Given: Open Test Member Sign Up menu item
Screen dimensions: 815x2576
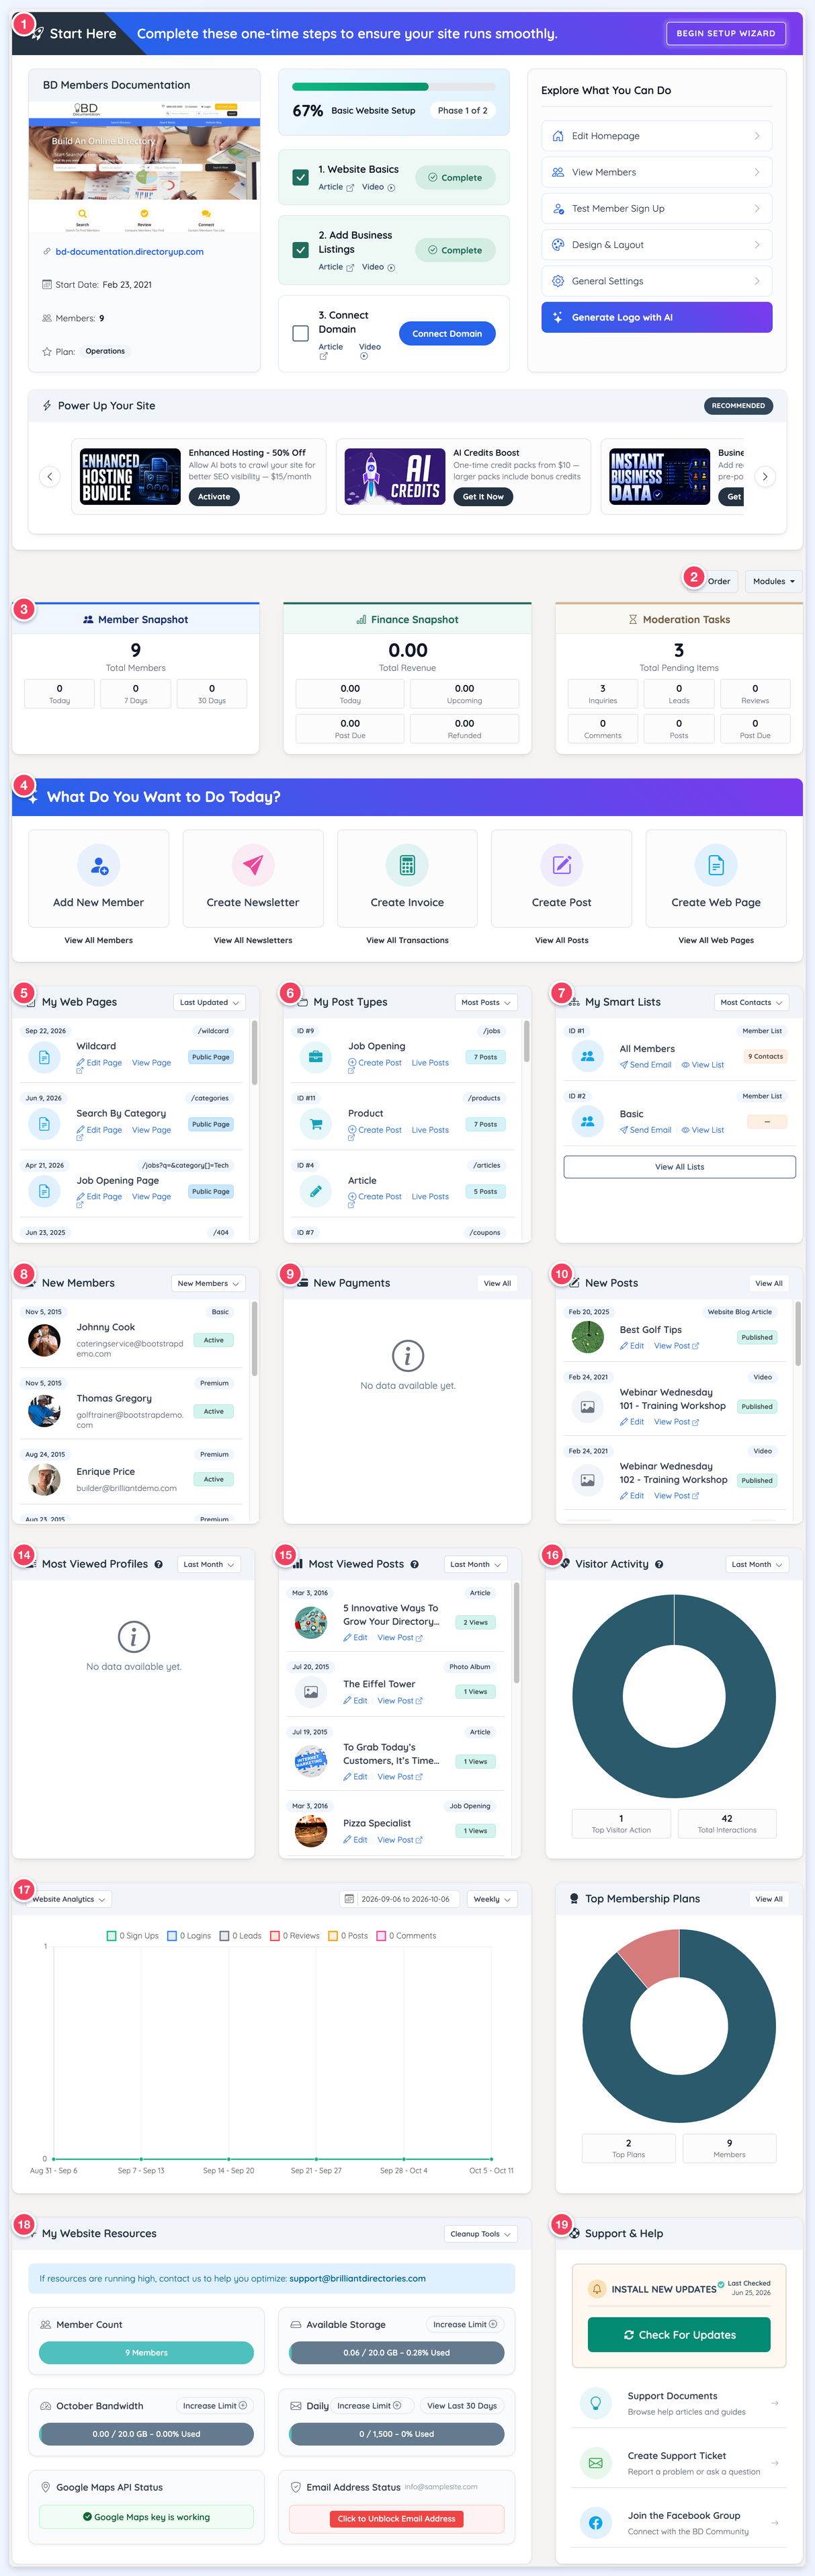Looking at the screenshot, I should tap(657, 208).
